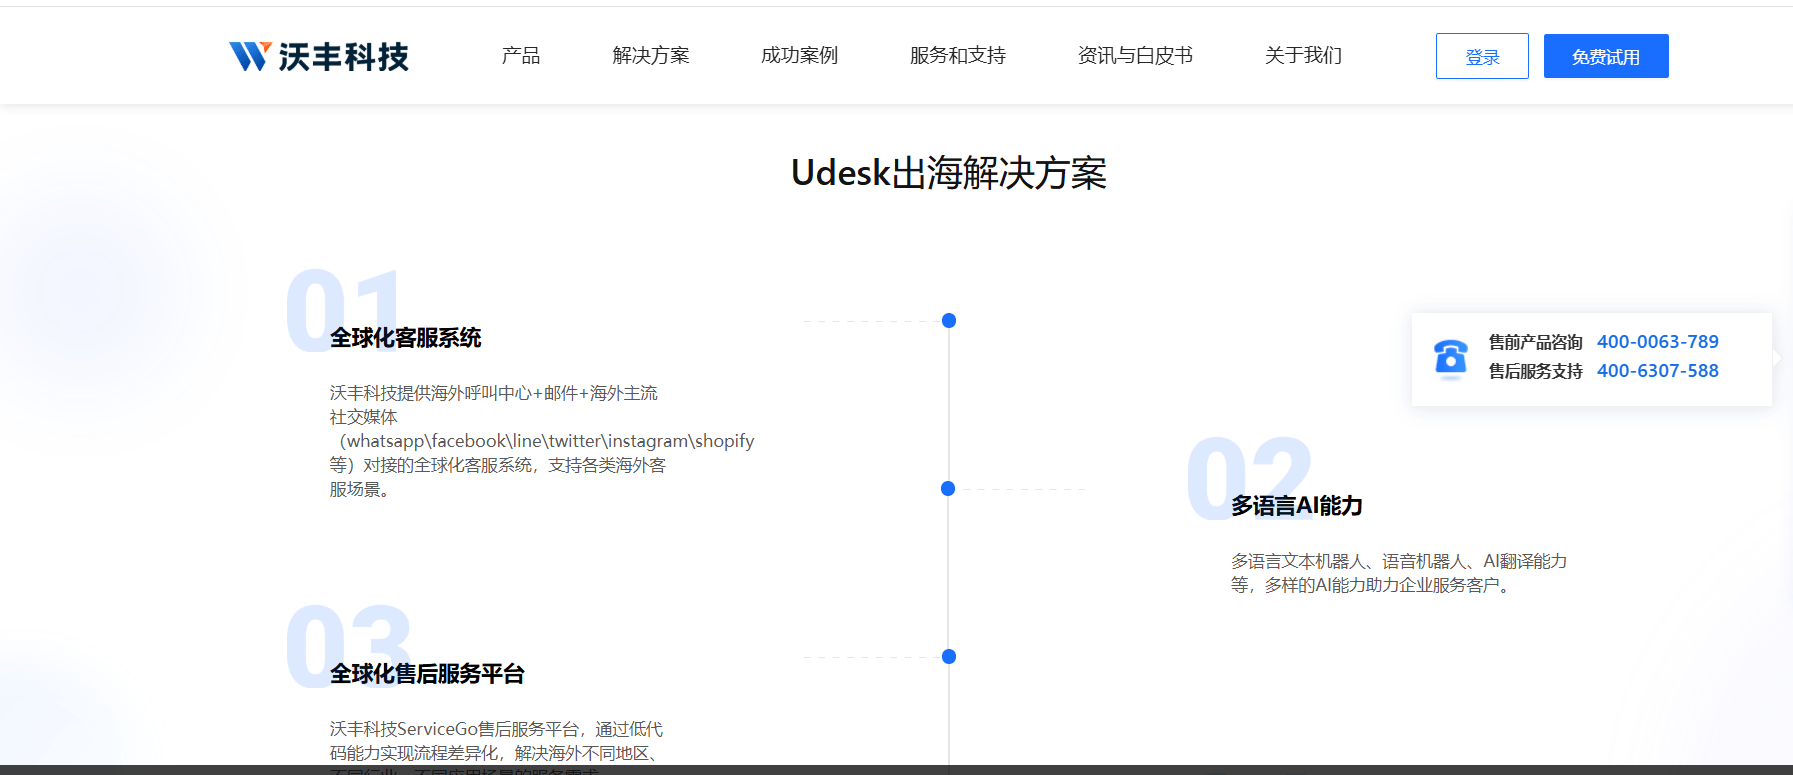Image resolution: width=1793 pixels, height=775 pixels.
Task: Open the 解决方案 menu
Action: click(x=651, y=55)
